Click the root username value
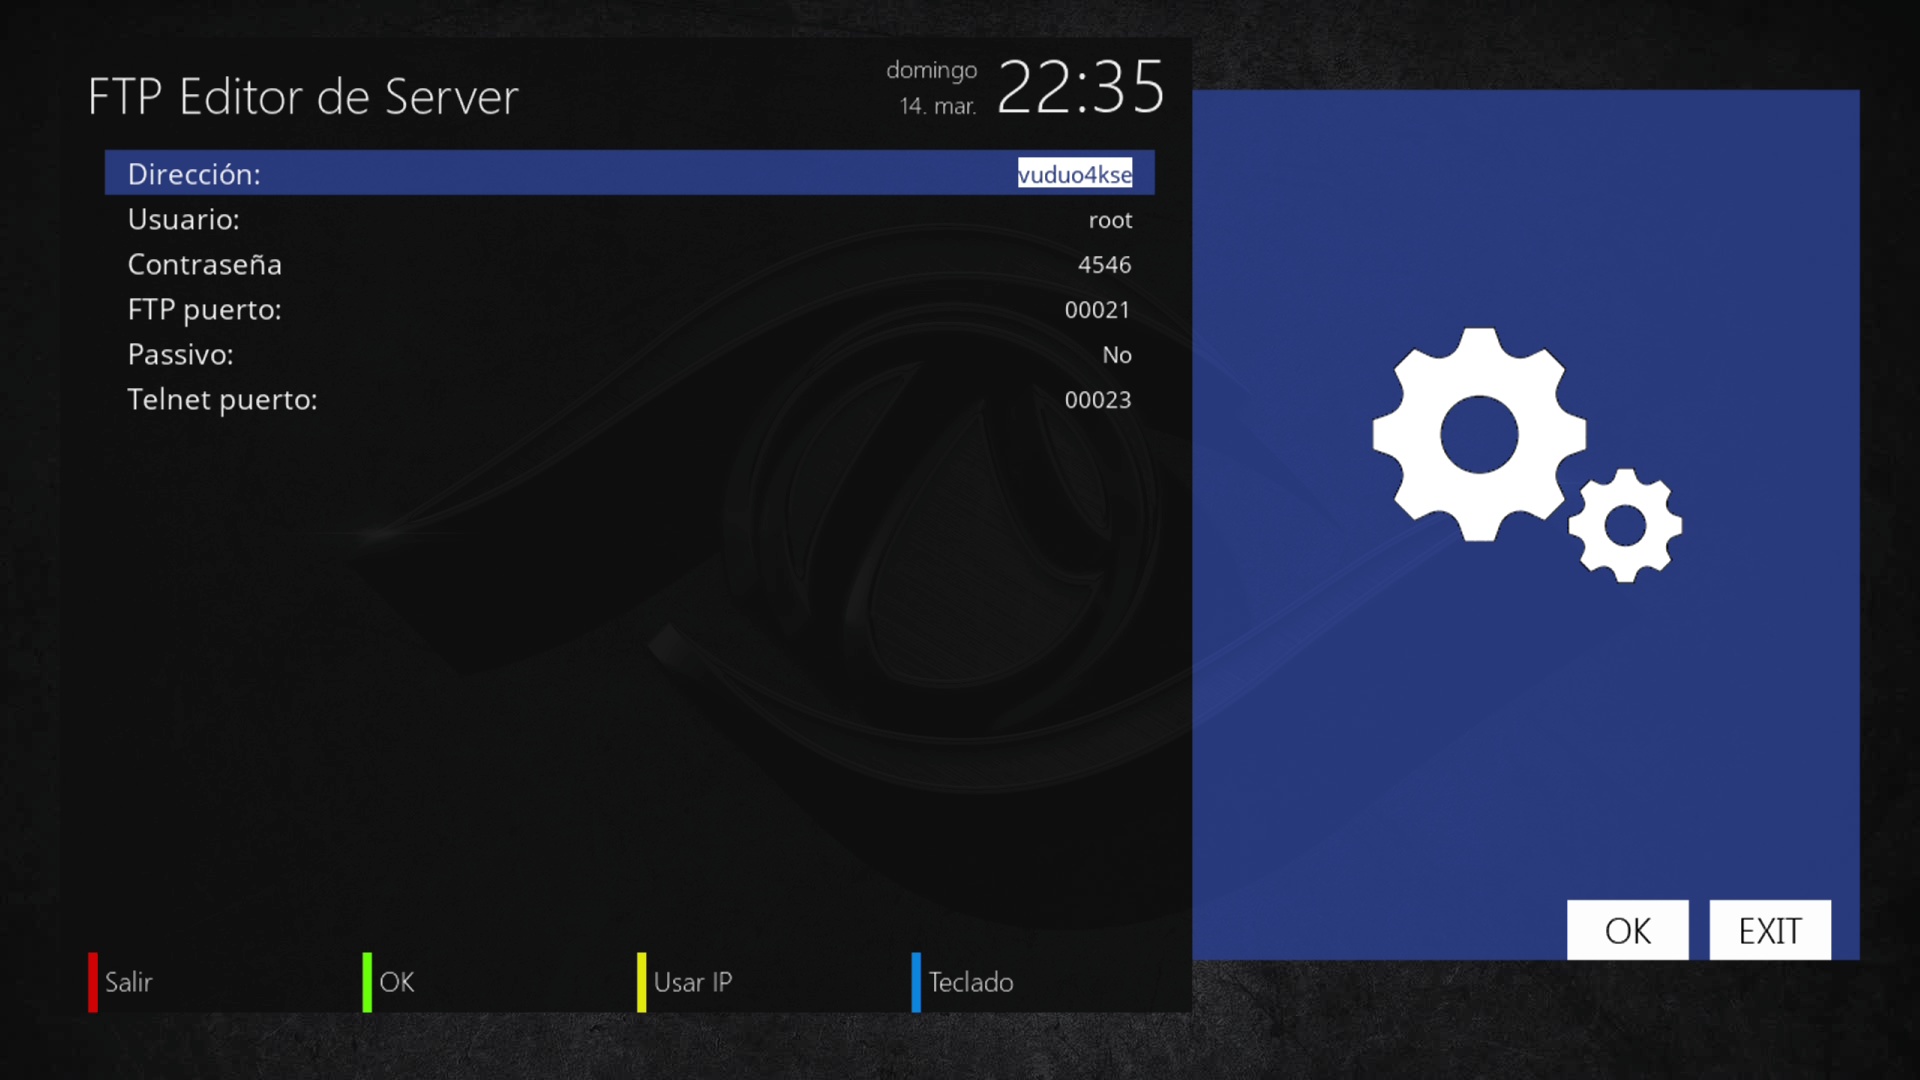The width and height of the screenshot is (1920, 1080). click(x=1110, y=220)
